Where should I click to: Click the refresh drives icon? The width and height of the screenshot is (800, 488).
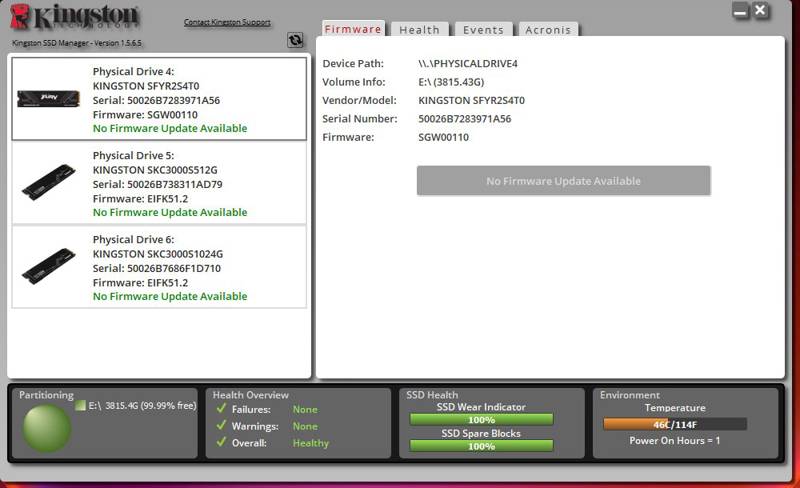[x=295, y=40]
